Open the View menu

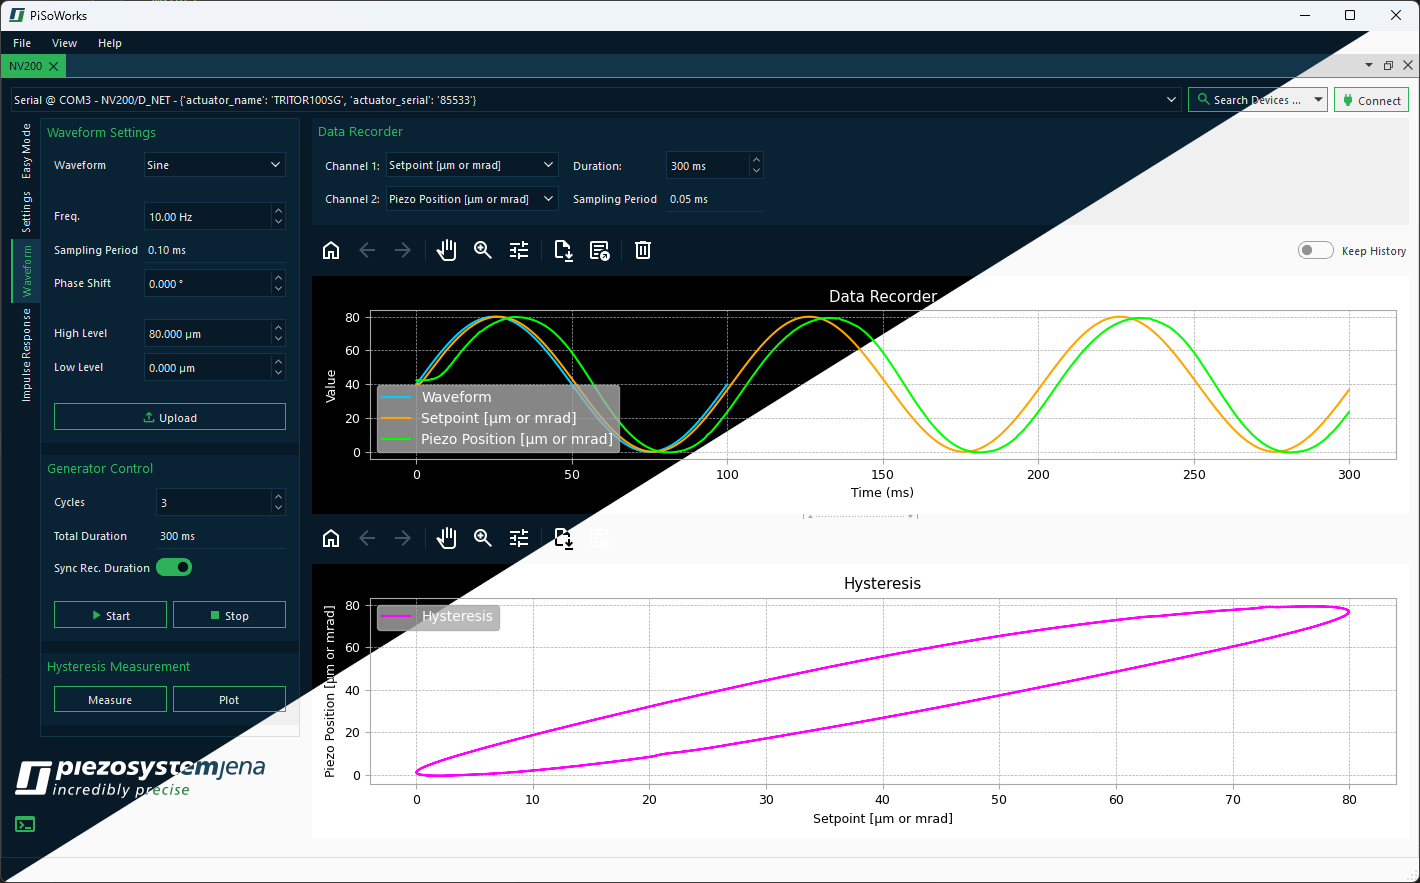[x=64, y=43]
